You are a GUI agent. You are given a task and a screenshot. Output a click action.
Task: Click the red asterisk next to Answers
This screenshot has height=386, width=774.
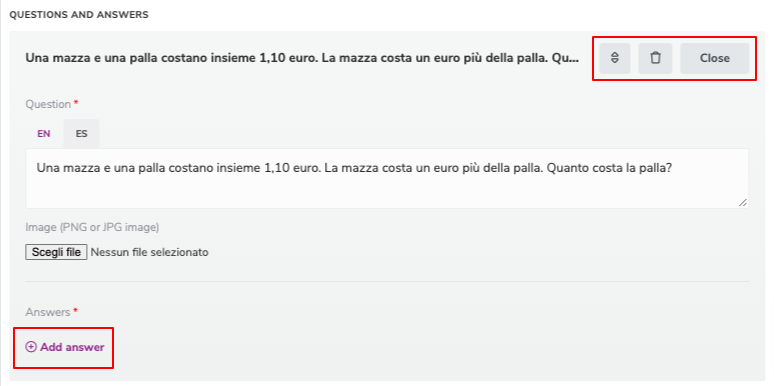pyautogui.click(x=76, y=311)
